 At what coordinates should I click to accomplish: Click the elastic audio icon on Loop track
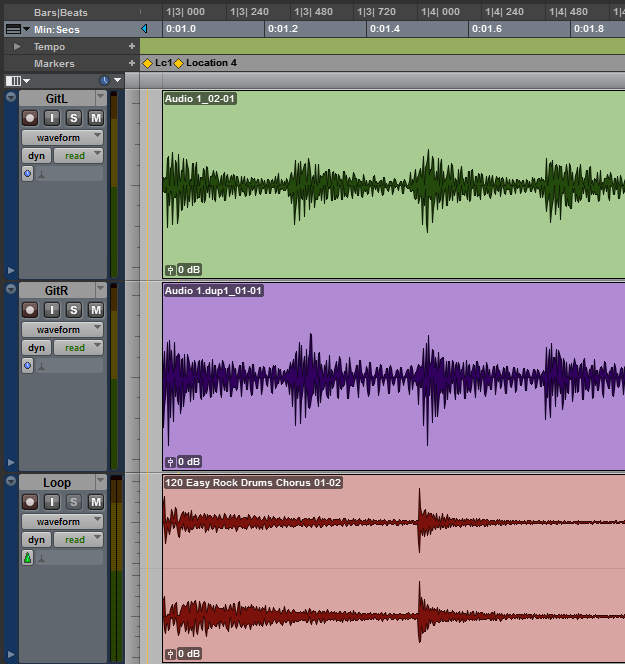28,557
